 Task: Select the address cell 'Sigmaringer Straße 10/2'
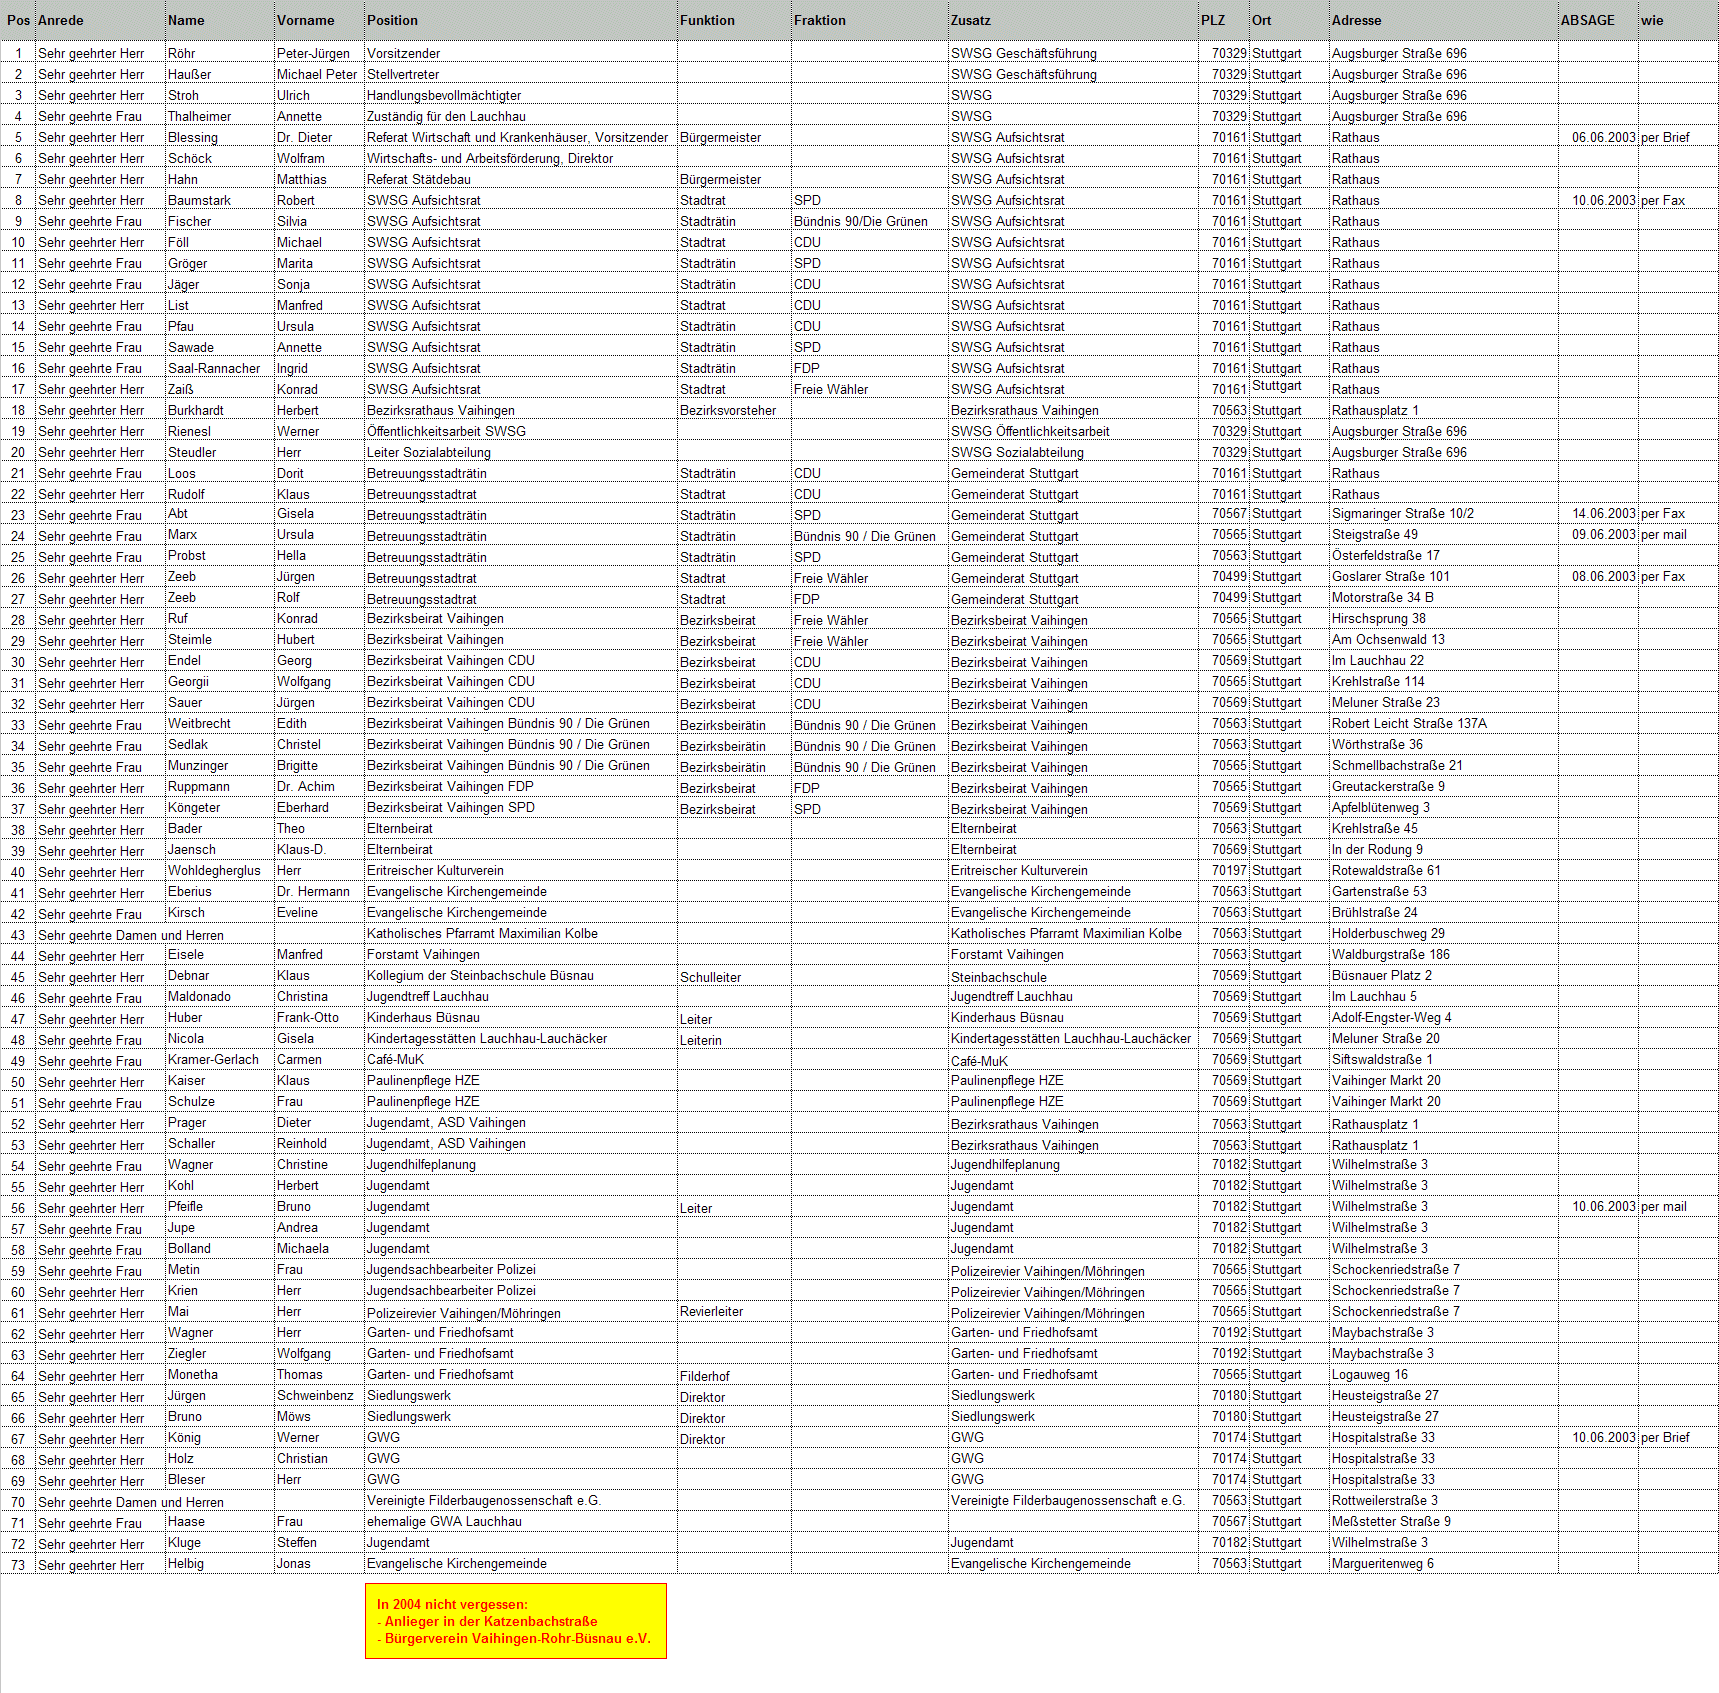pyautogui.click(x=1402, y=514)
